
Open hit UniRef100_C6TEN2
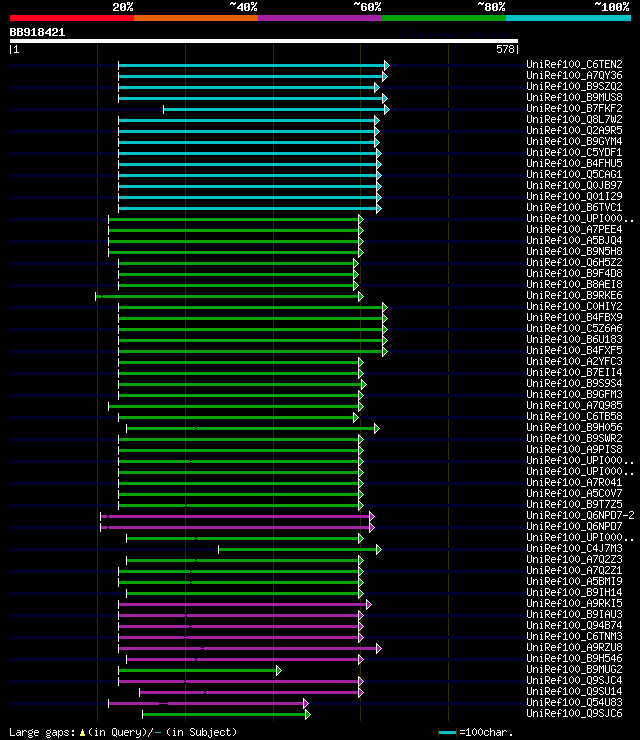pos(574,64)
